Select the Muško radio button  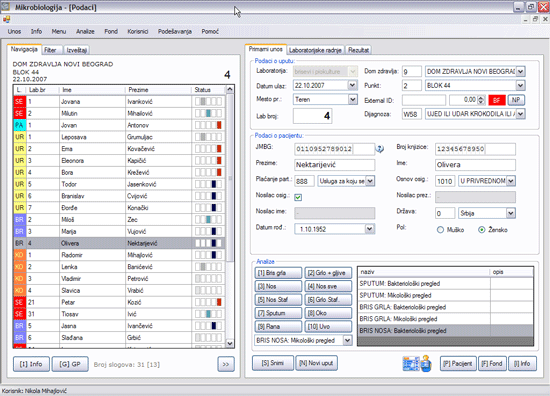tap(440, 230)
